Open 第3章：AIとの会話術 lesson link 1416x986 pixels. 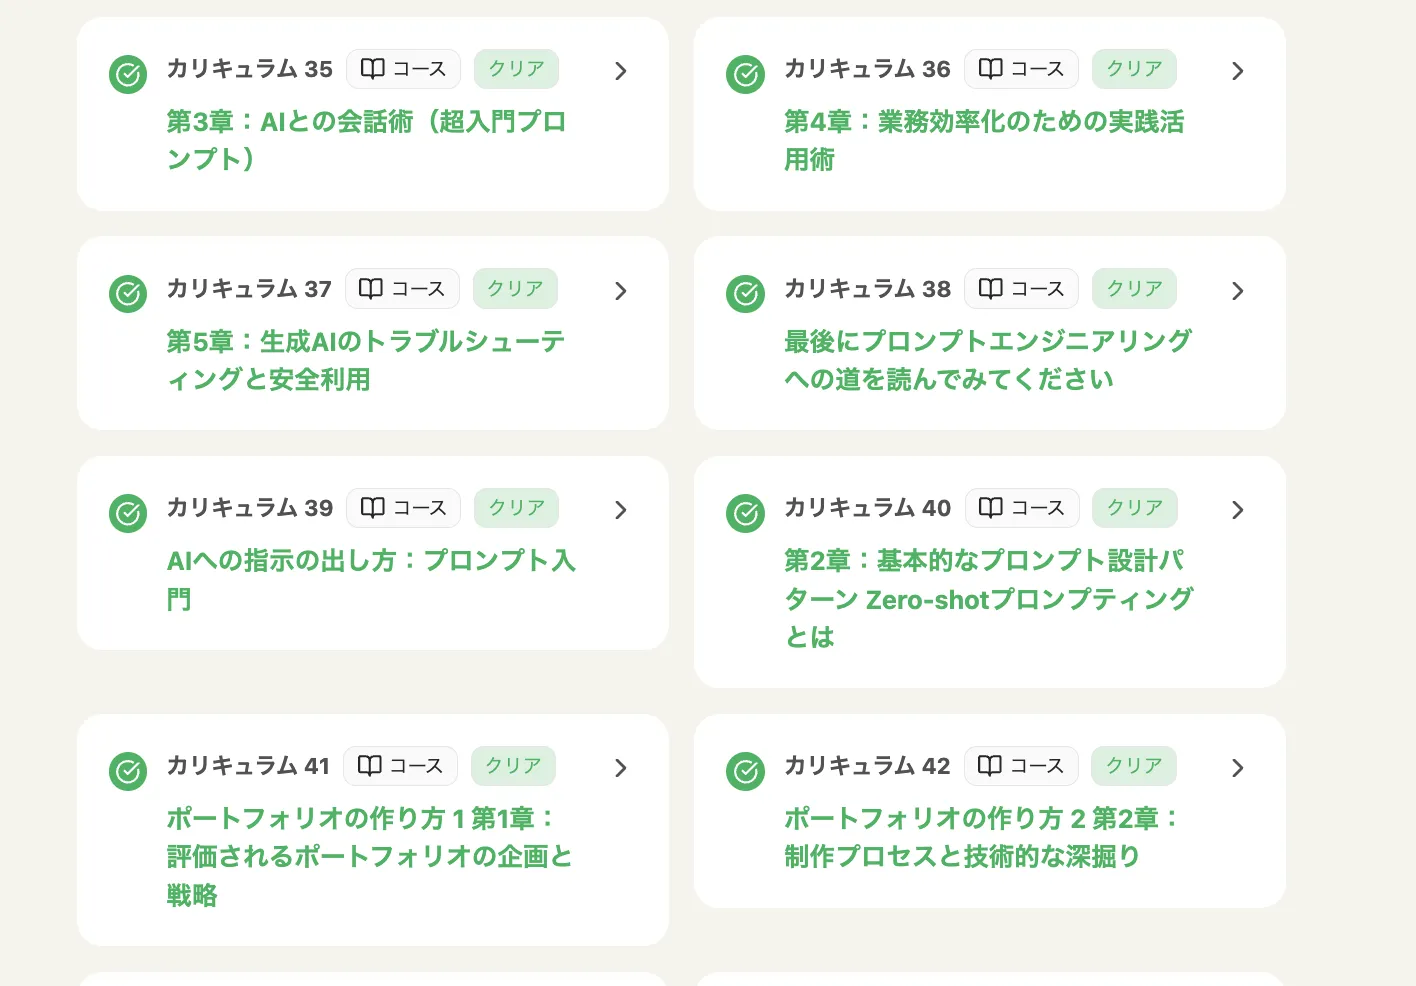coord(367,139)
